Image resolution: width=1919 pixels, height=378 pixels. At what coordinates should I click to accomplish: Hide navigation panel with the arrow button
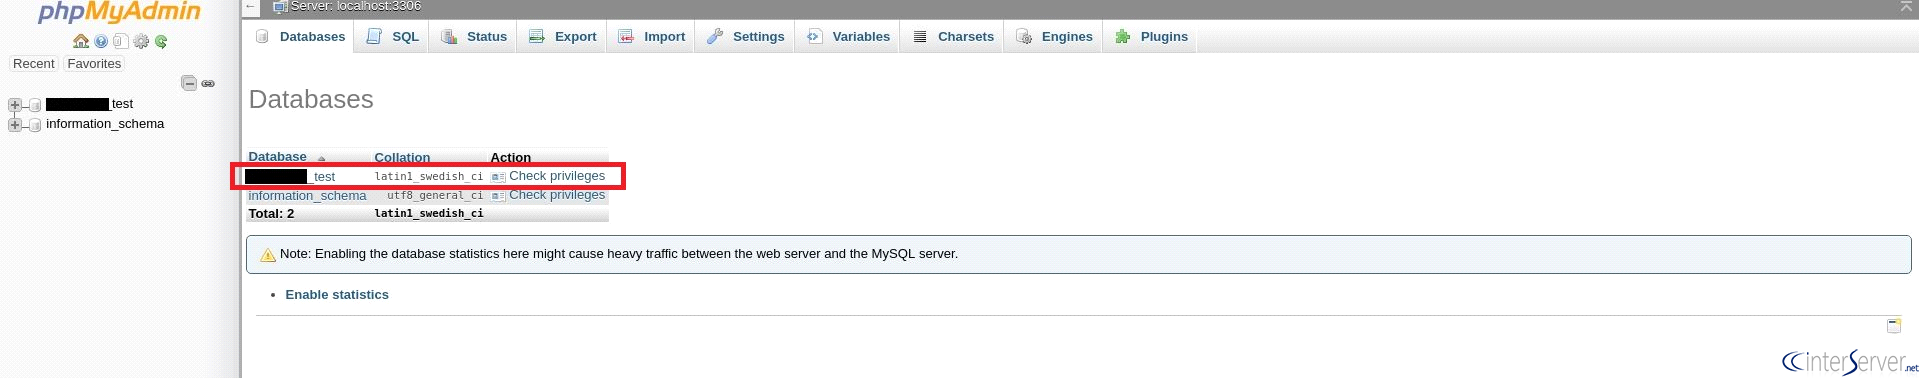250,6
